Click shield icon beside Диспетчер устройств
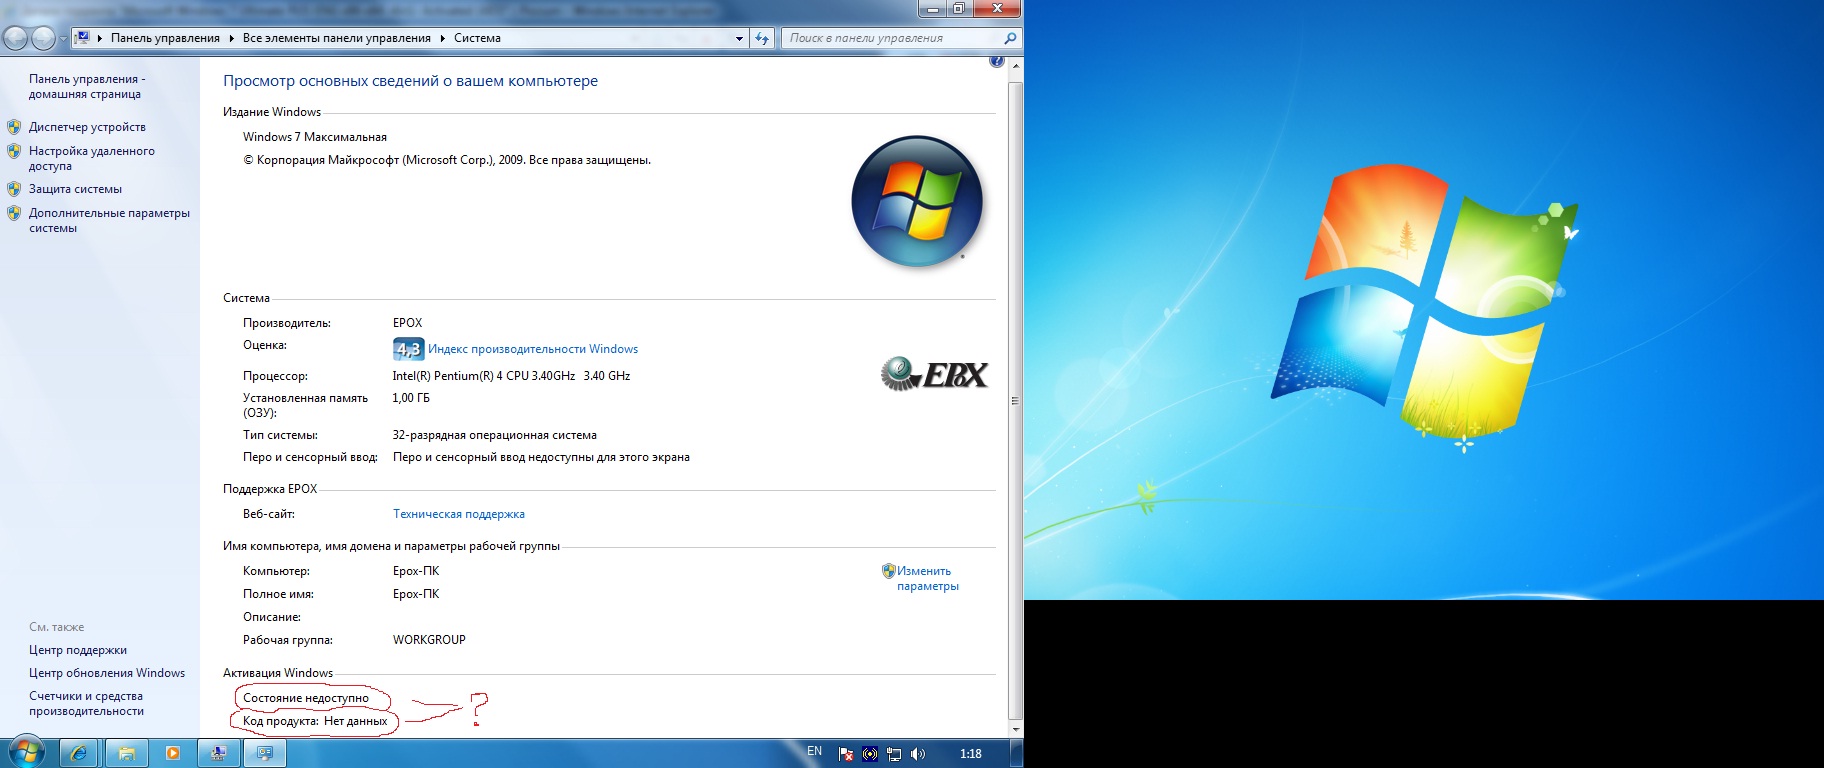 [x=14, y=127]
